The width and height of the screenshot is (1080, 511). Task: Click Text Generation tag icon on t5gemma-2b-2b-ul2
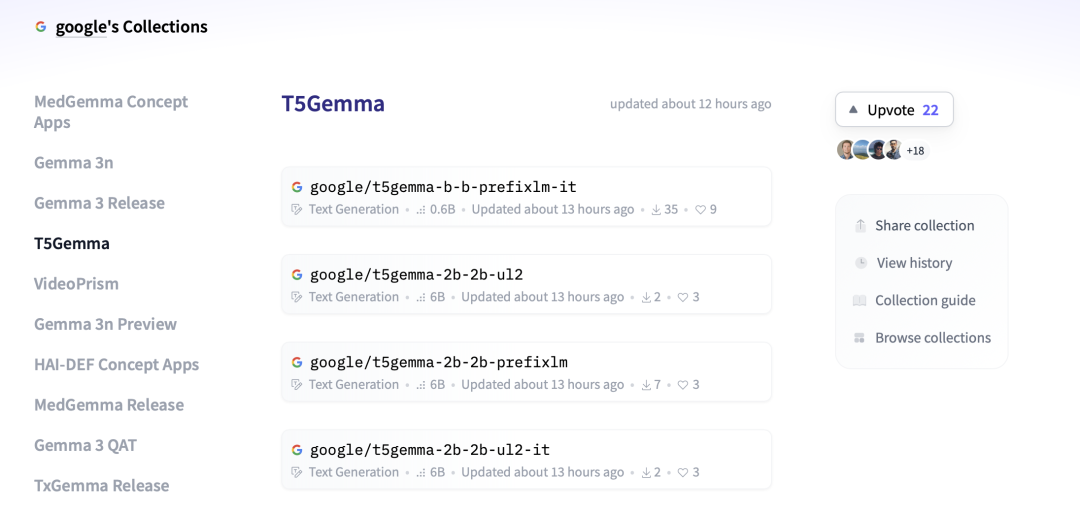tap(297, 297)
